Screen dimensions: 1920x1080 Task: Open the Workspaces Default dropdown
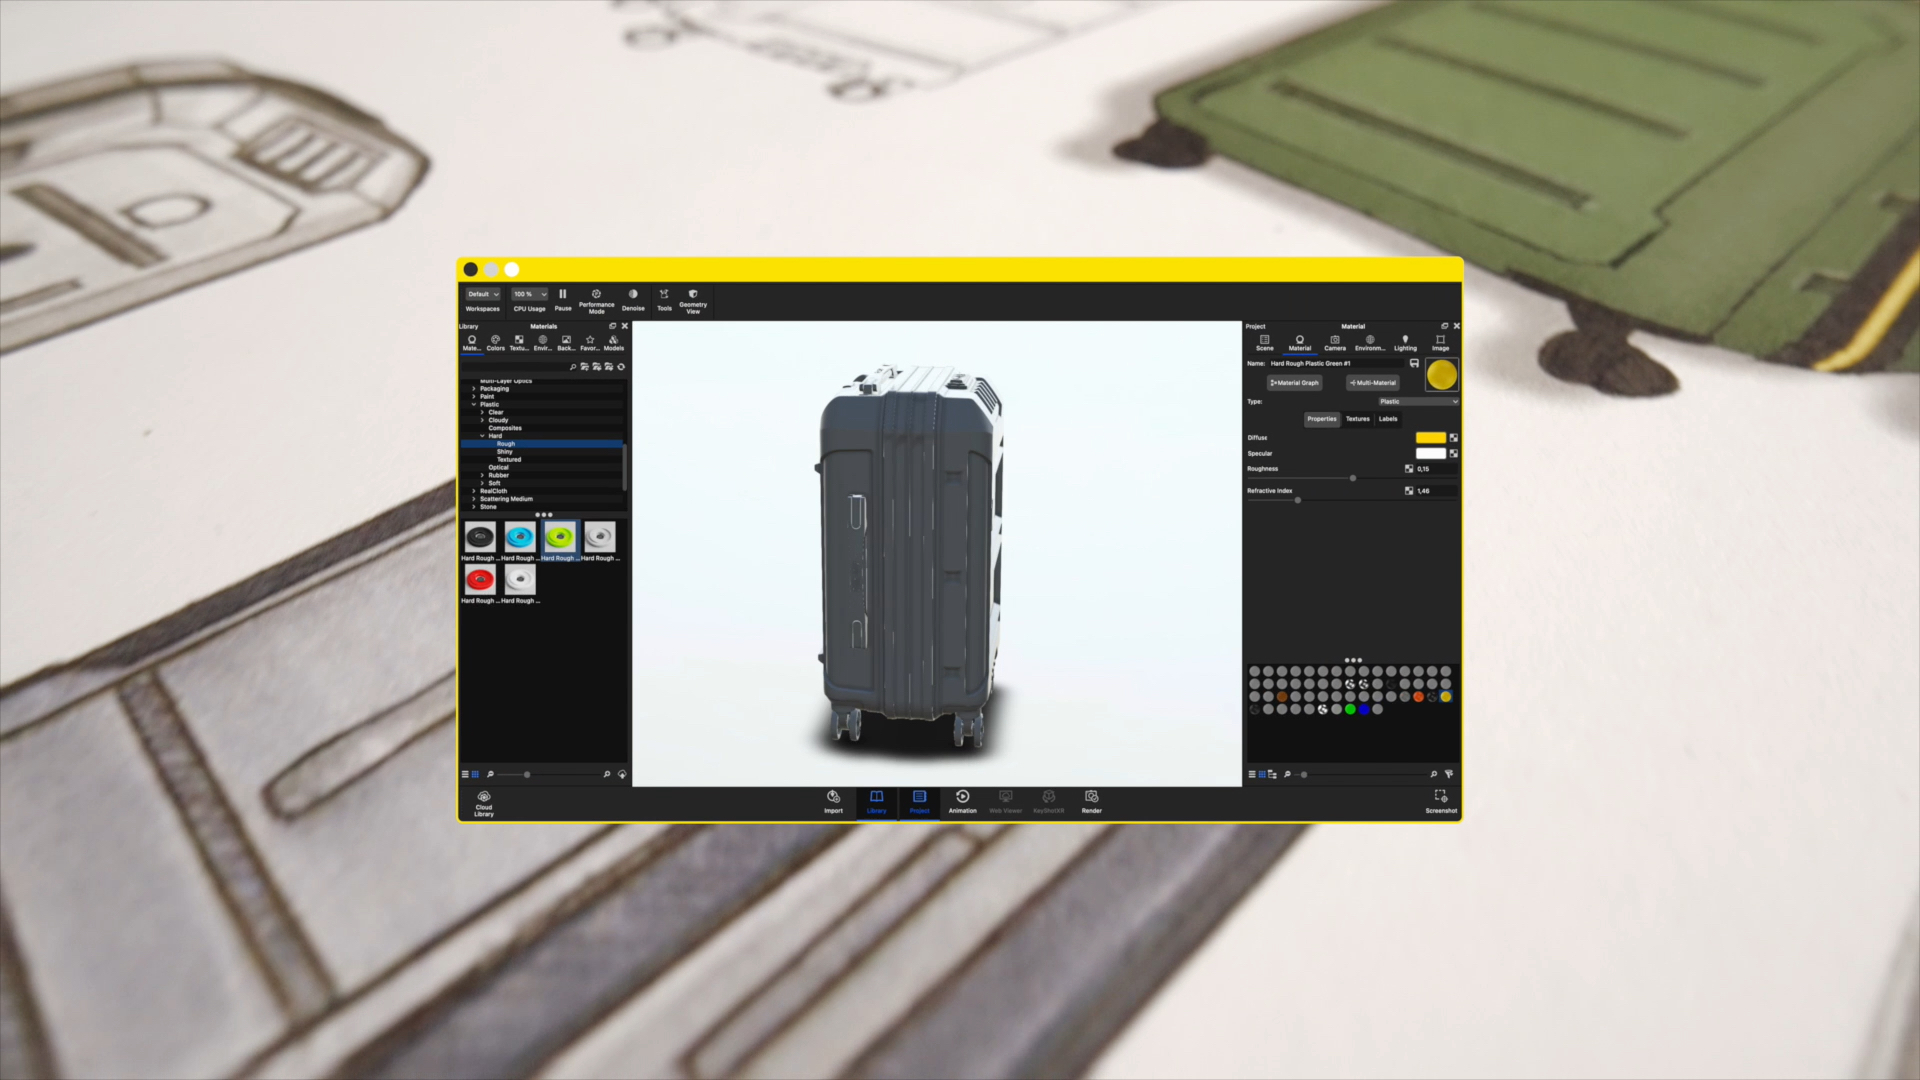(x=483, y=294)
